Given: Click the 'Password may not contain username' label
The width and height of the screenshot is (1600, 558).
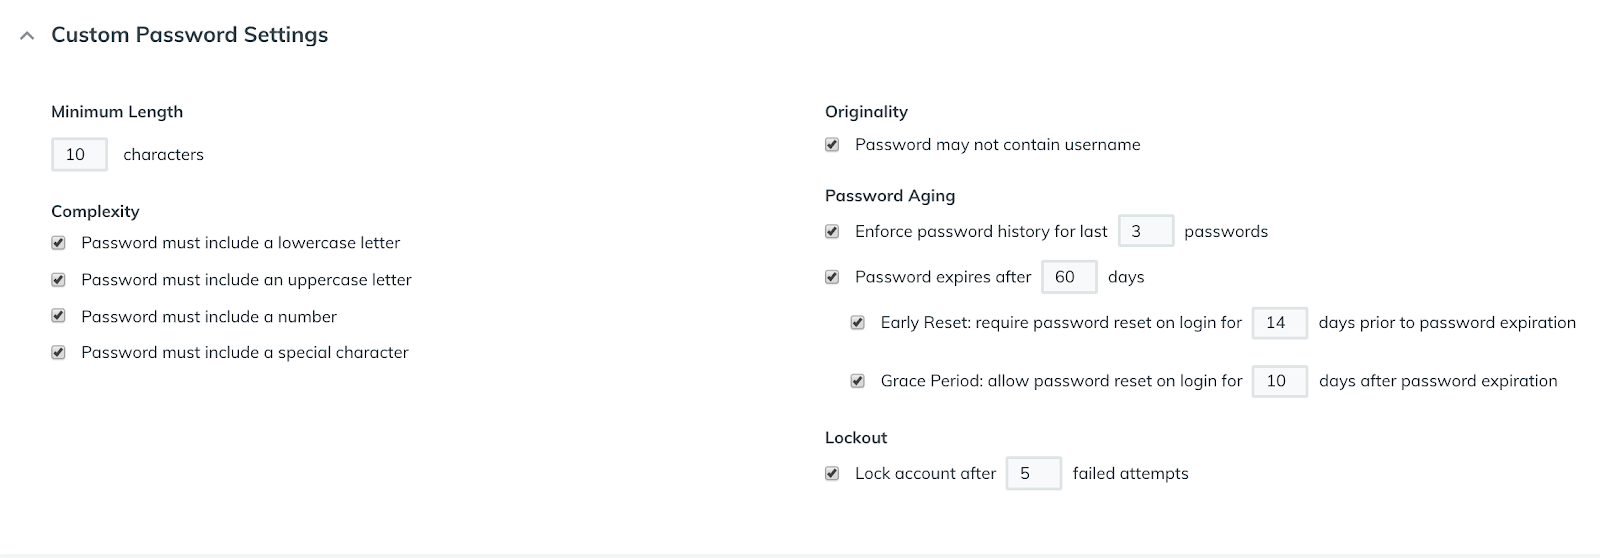Looking at the screenshot, I should (x=997, y=145).
